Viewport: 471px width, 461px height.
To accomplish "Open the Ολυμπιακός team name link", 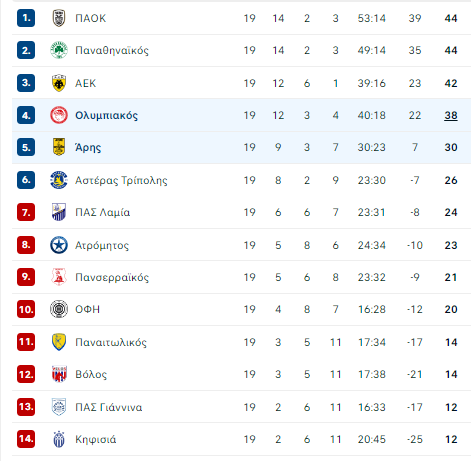I will (x=106, y=115).
